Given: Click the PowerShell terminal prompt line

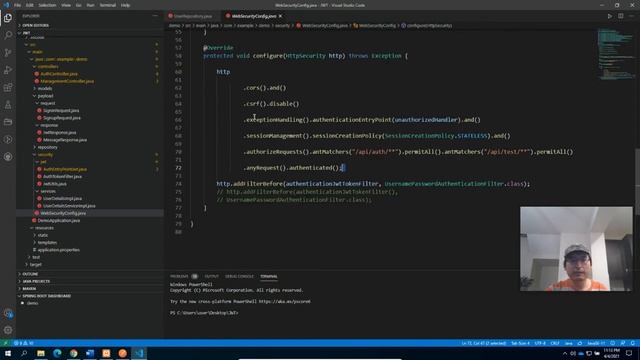Looking at the screenshot, I should [204, 313].
